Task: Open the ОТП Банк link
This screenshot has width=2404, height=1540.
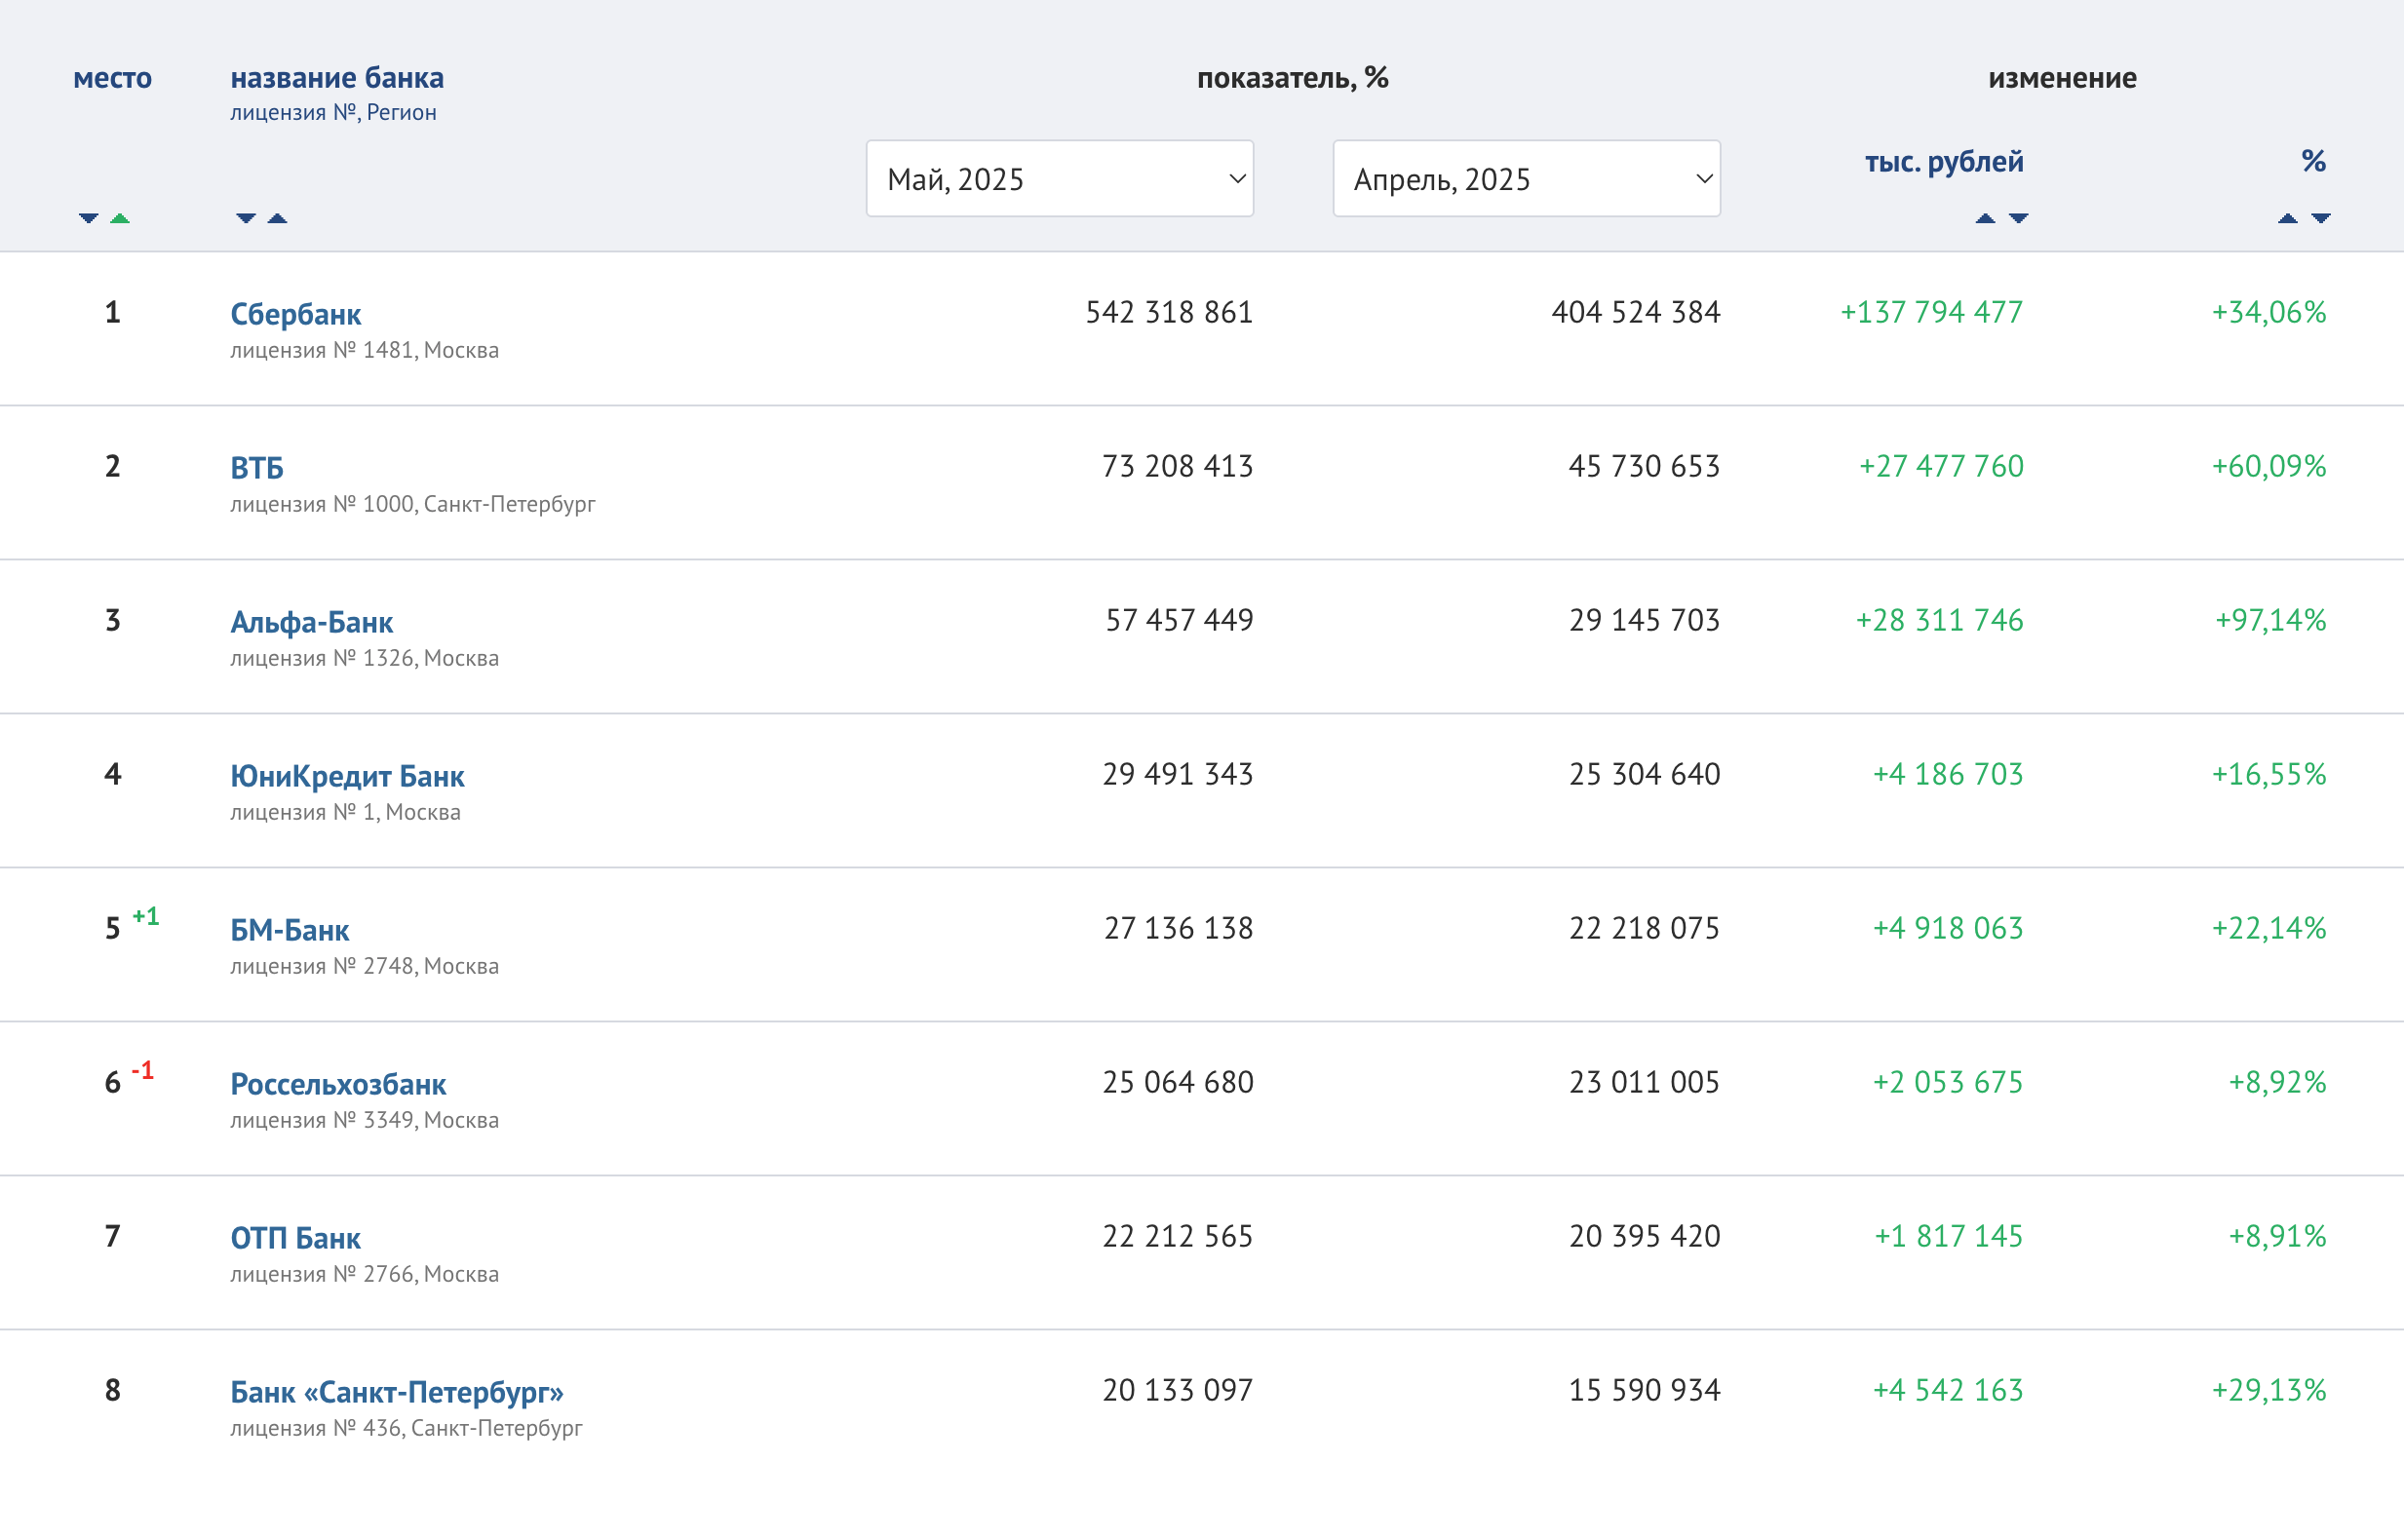Action: (295, 1238)
